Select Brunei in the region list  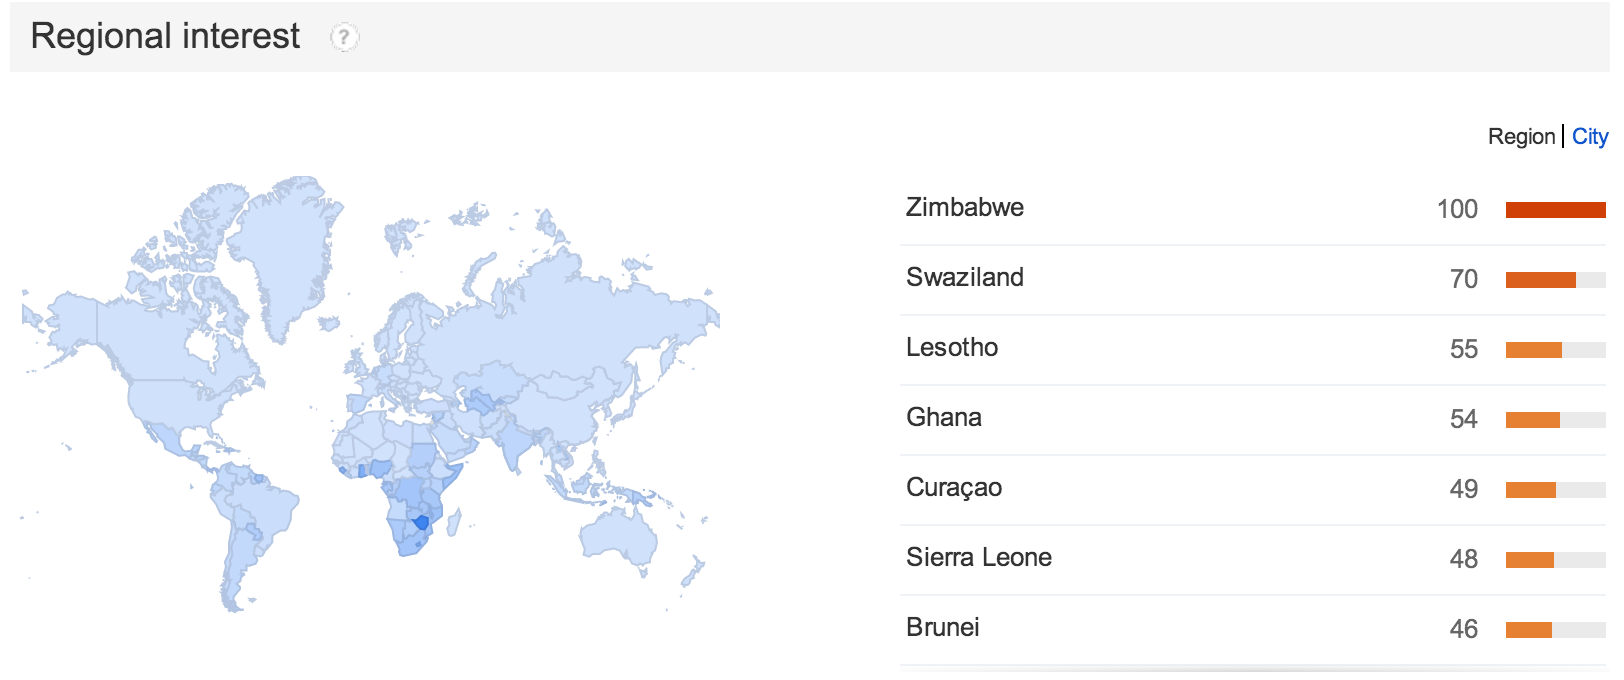click(942, 627)
